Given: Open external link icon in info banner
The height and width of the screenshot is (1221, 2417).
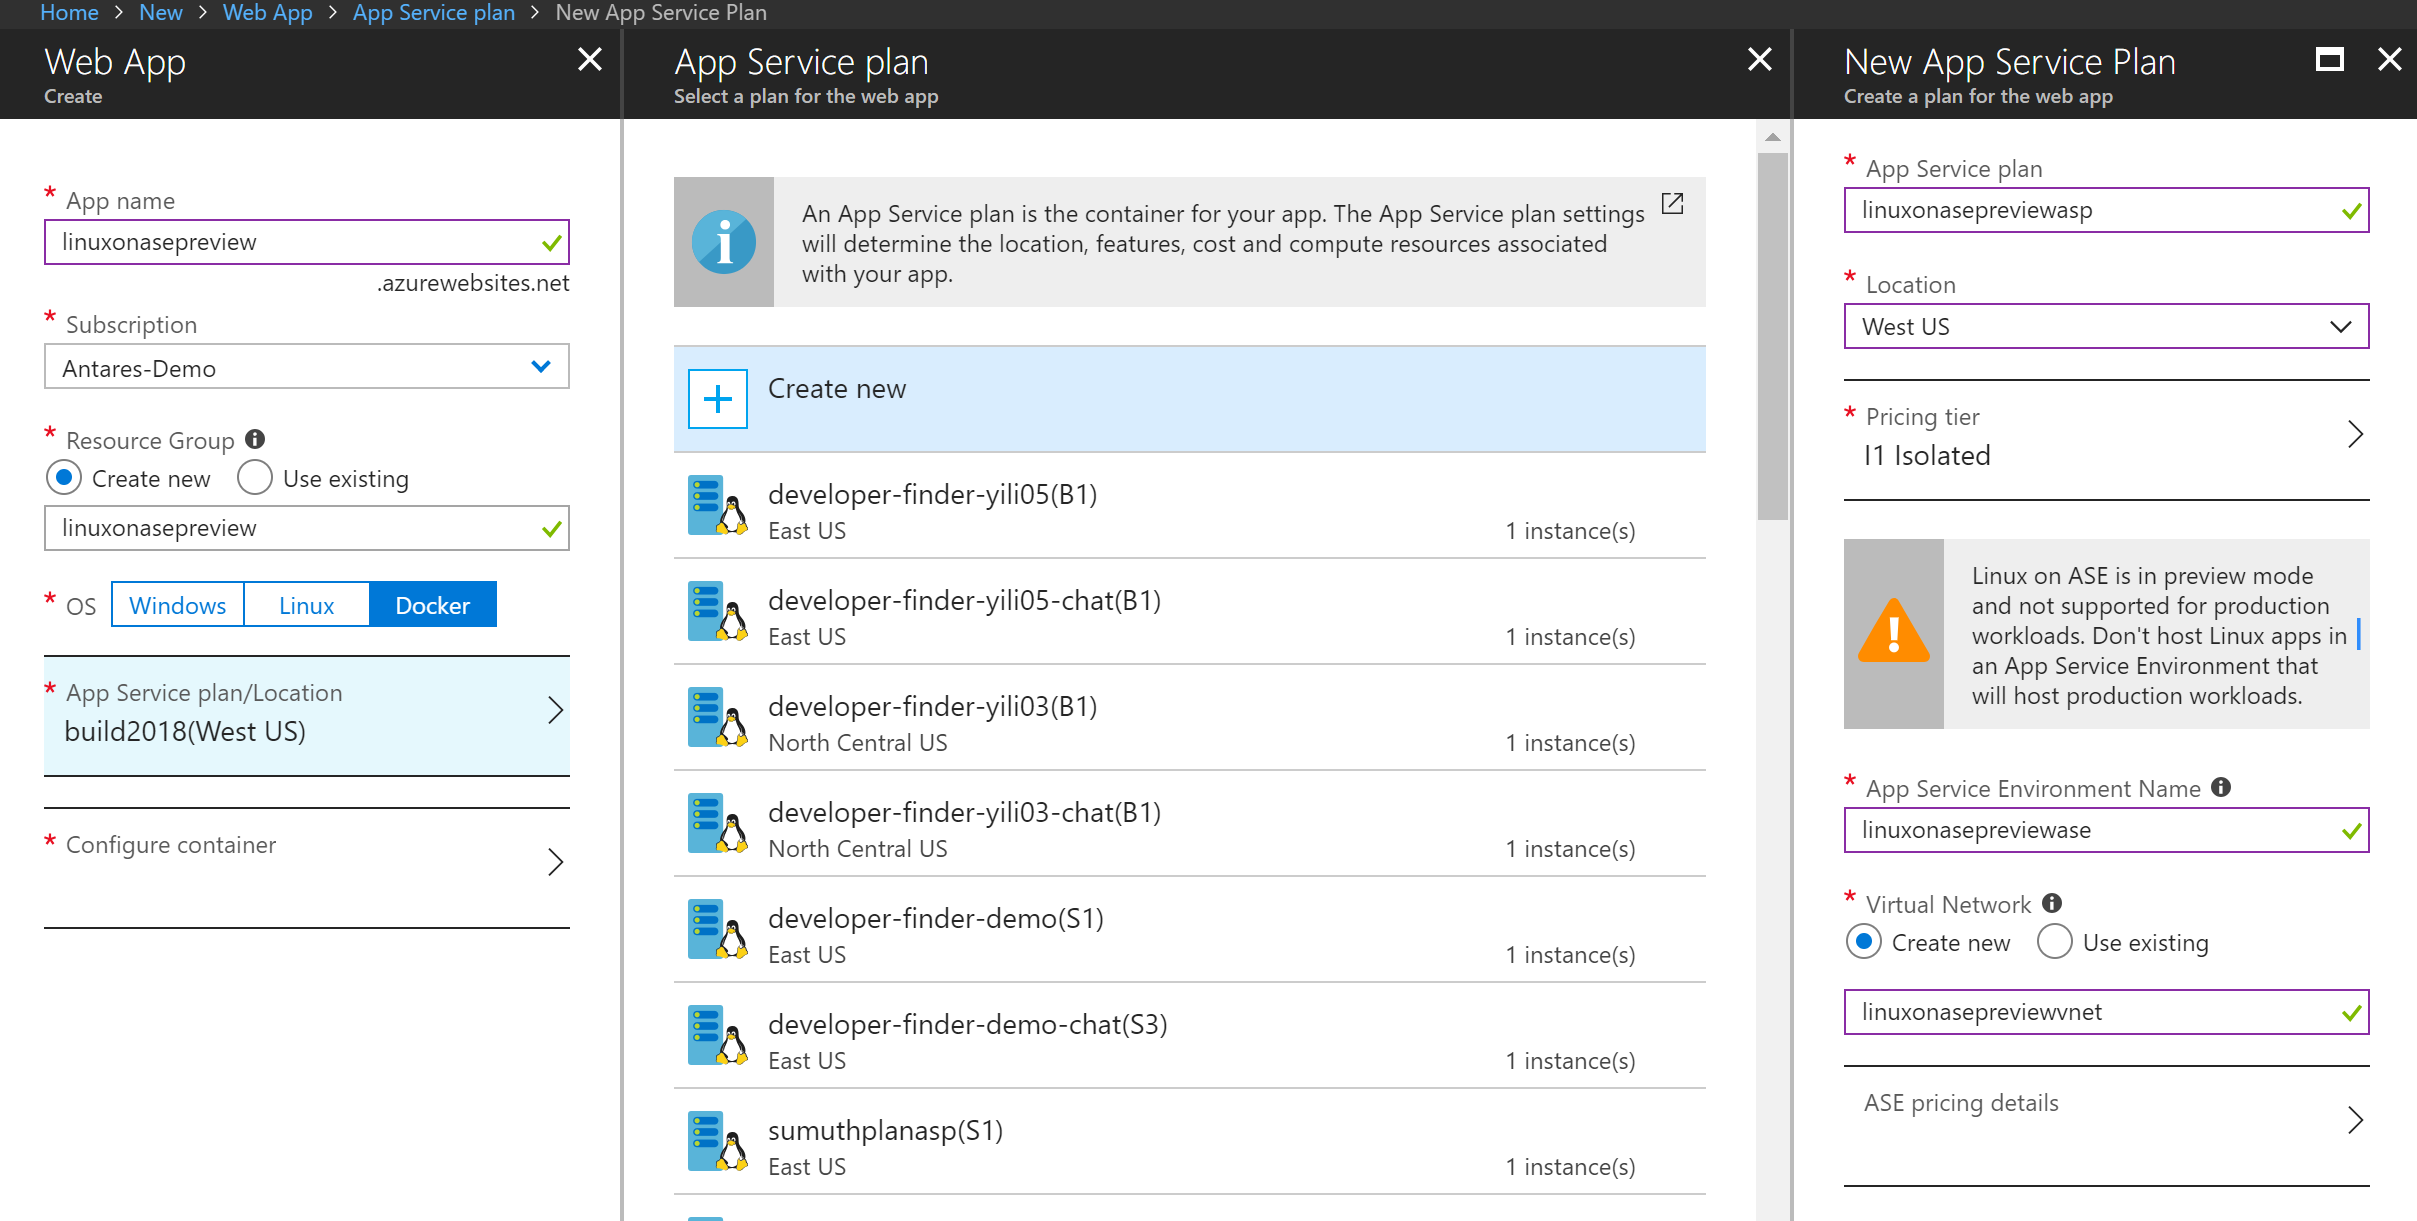Looking at the screenshot, I should click(x=1672, y=204).
